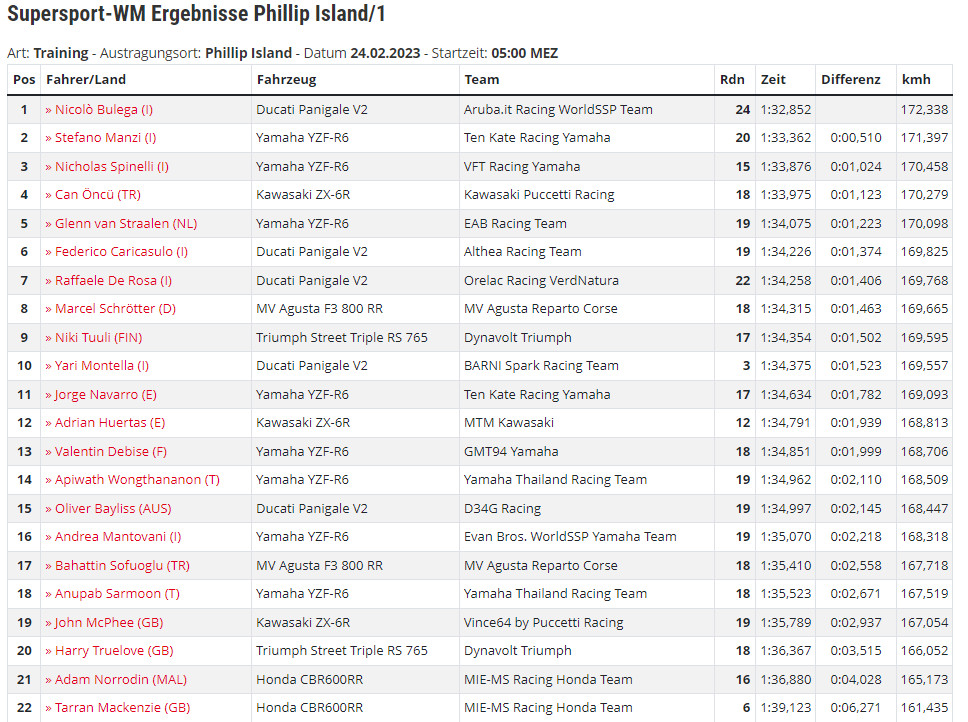
Task: Open Jorge Navarro rider link
Action: [105, 395]
